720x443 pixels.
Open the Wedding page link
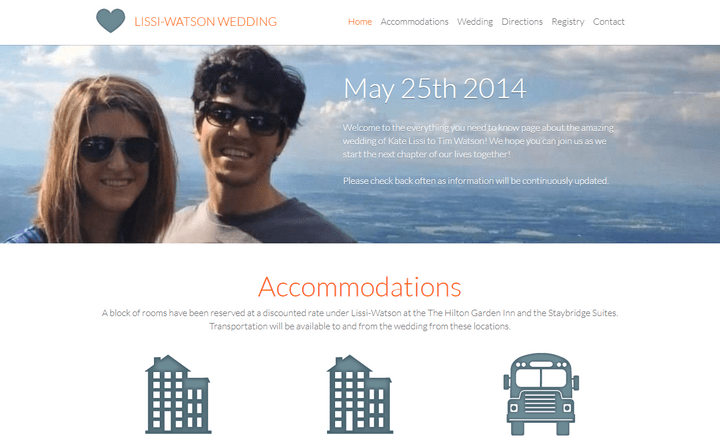tap(475, 22)
